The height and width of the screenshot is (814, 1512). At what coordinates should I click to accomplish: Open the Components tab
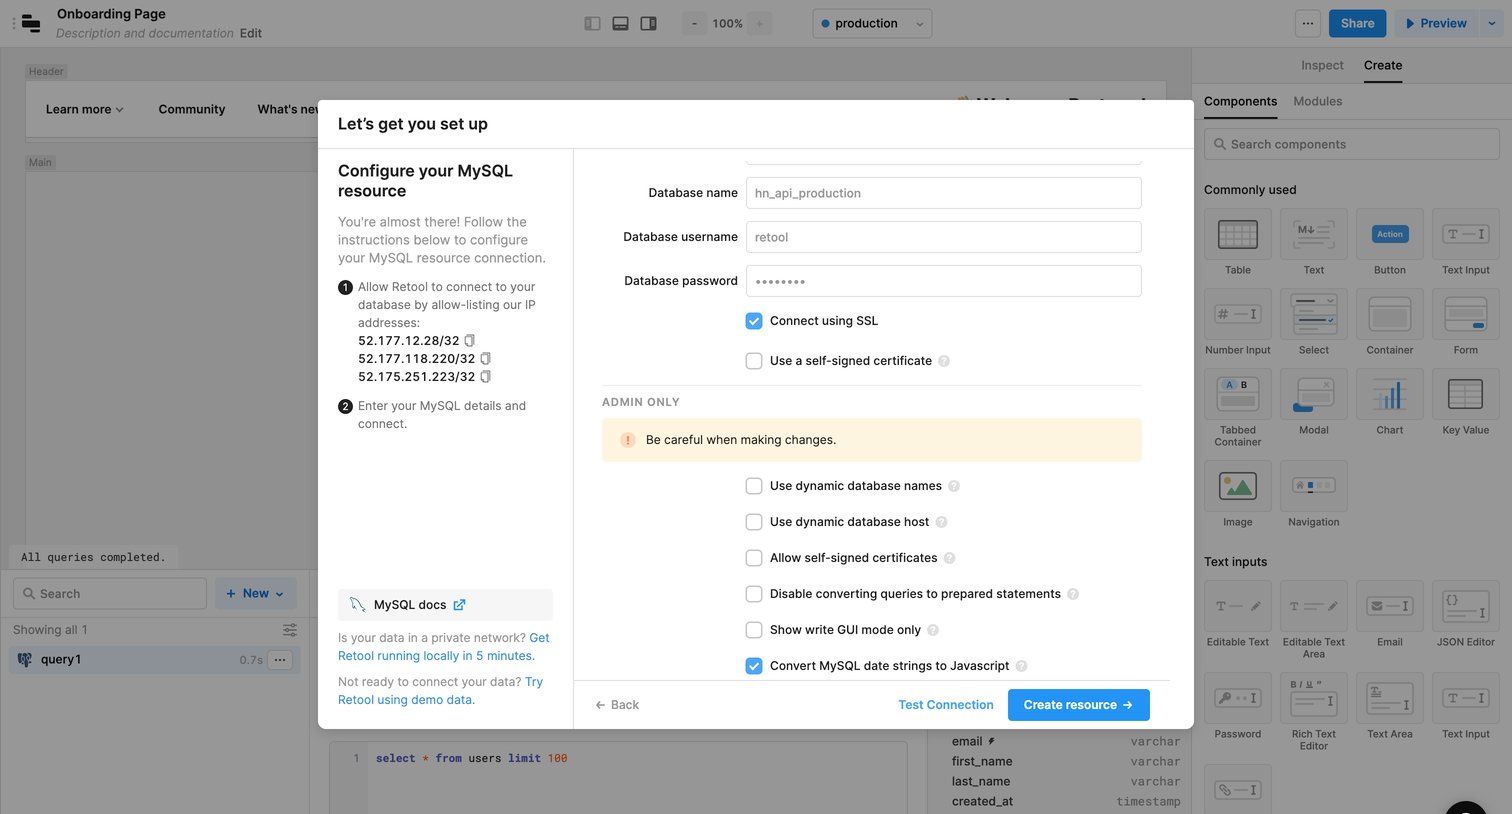(x=1240, y=101)
